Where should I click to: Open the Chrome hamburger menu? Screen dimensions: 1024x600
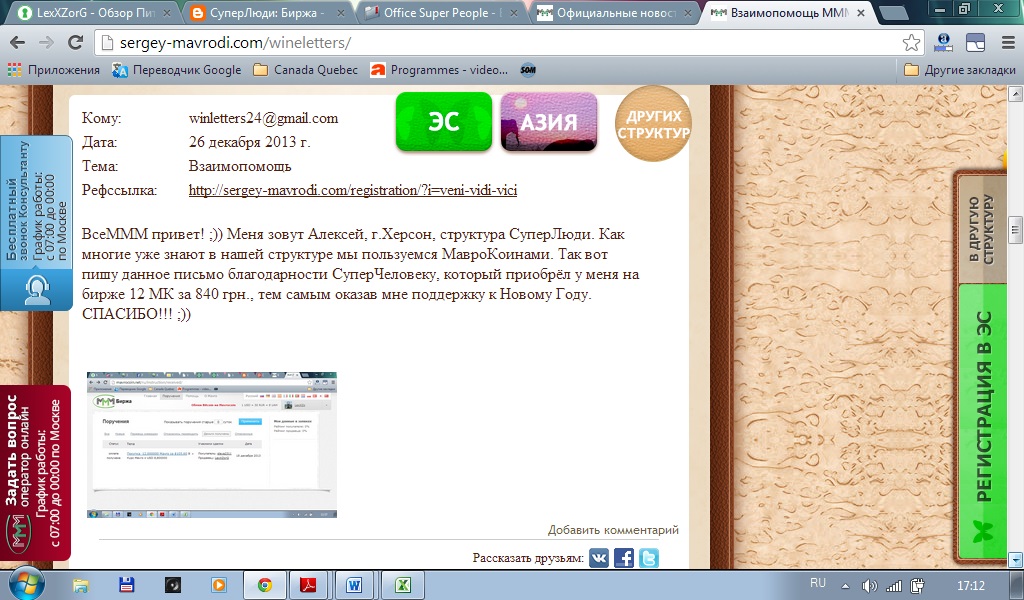(x=1008, y=43)
